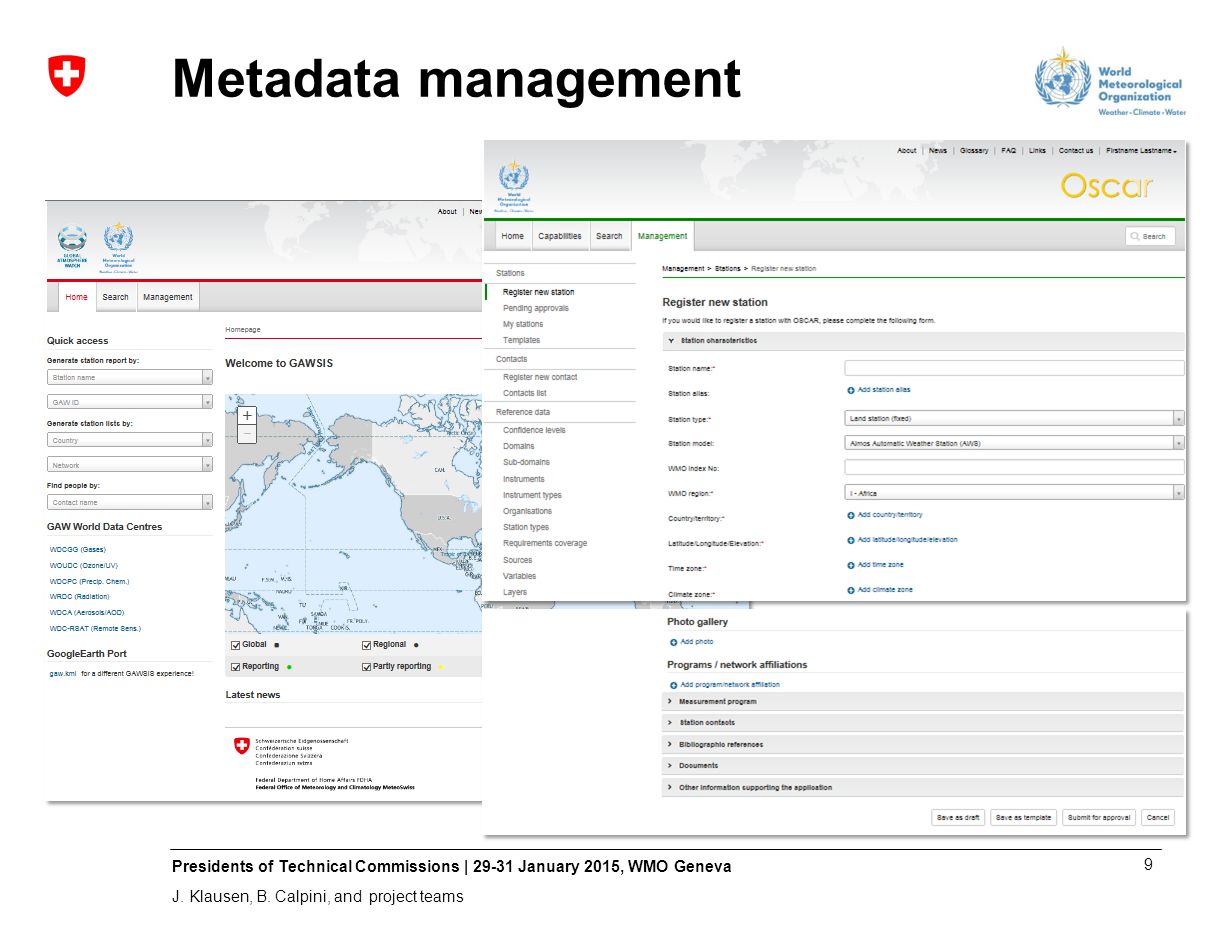Open the Contact name dropdown

130,502
